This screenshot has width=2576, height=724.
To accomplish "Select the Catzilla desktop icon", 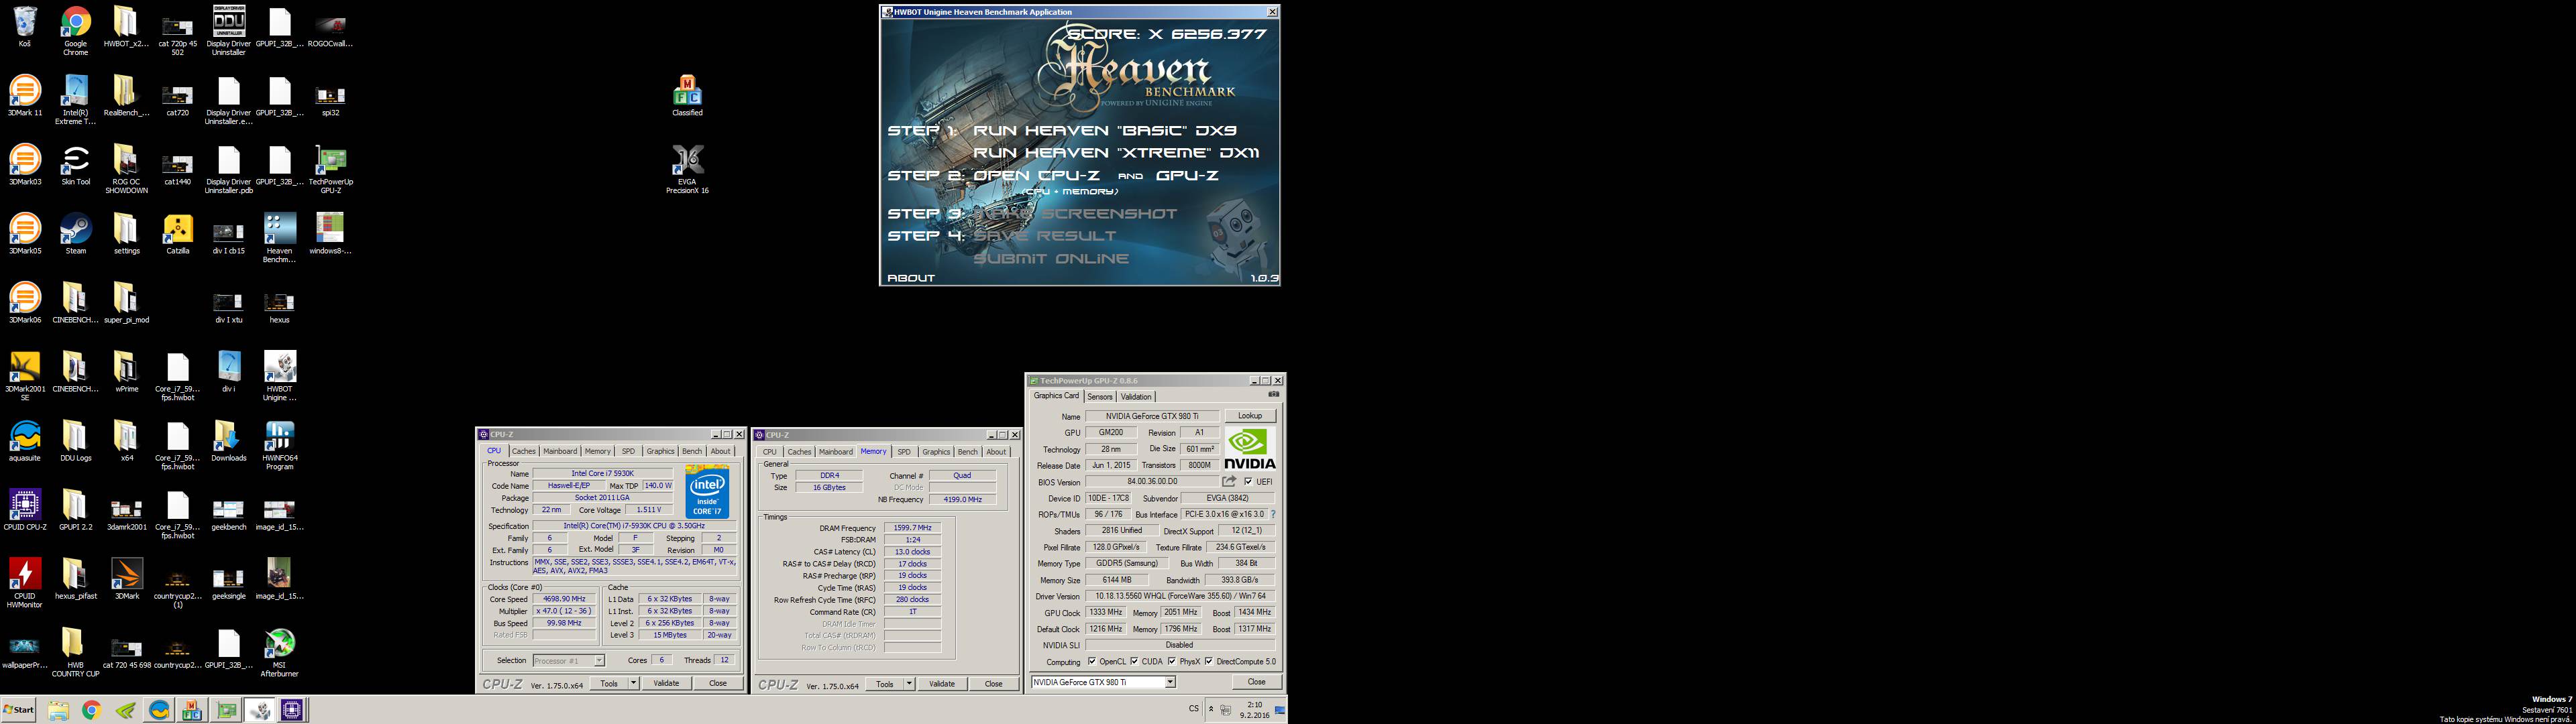I will (x=178, y=234).
